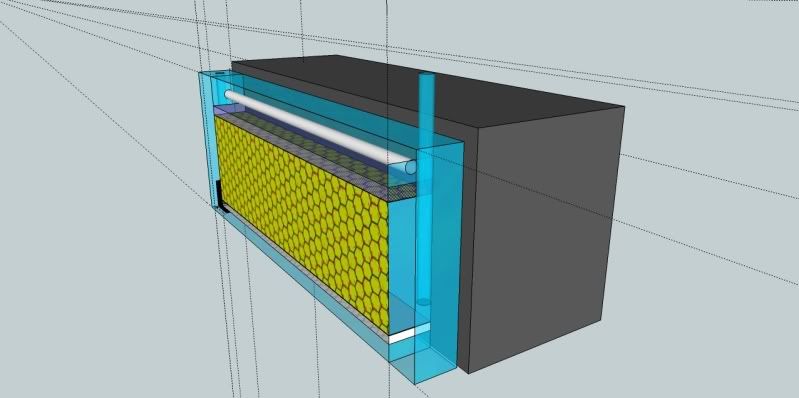This screenshot has width=799, height=398.
Task: Click the white strip below the honeycomb
Action: [x=409, y=333]
